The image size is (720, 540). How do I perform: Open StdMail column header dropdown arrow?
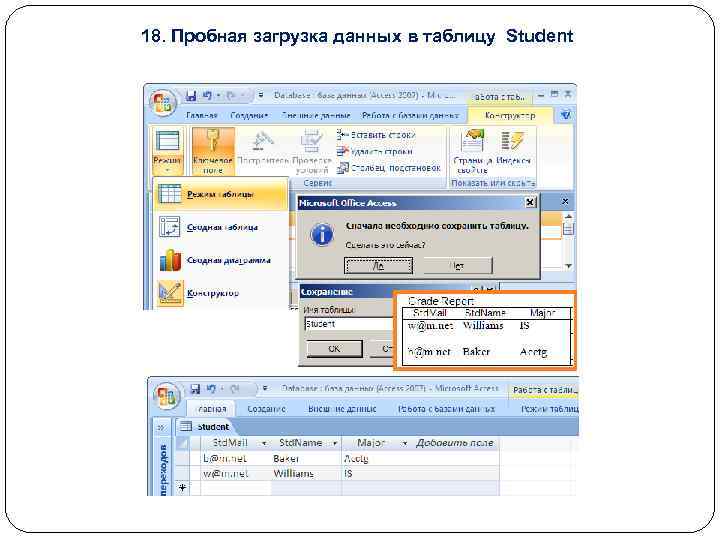click(x=264, y=444)
